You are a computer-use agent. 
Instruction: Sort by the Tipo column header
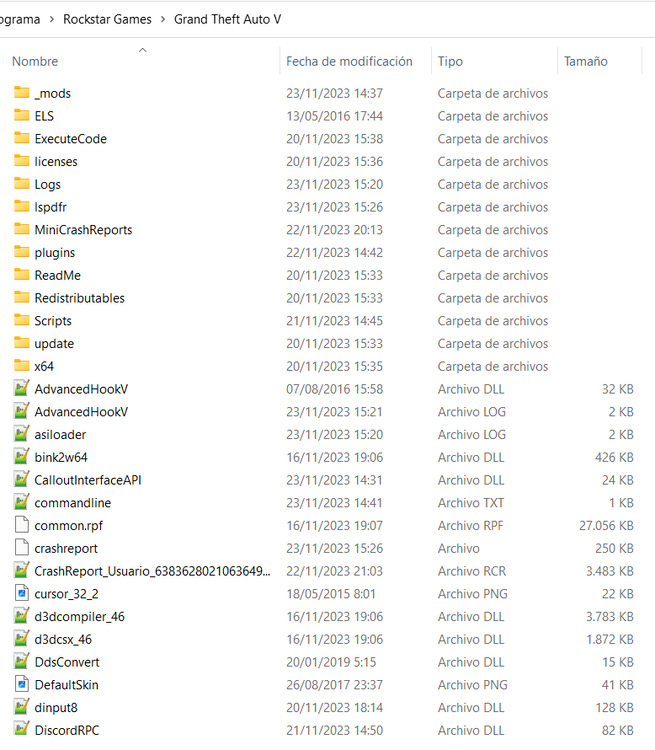pyautogui.click(x=450, y=61)
